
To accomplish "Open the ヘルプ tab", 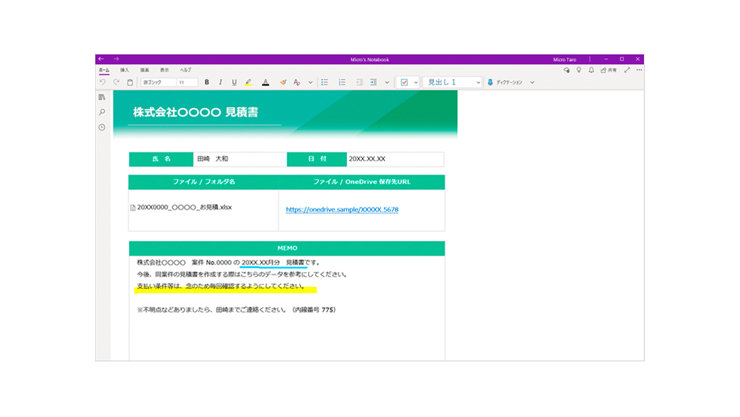I will tap(185, 70).
